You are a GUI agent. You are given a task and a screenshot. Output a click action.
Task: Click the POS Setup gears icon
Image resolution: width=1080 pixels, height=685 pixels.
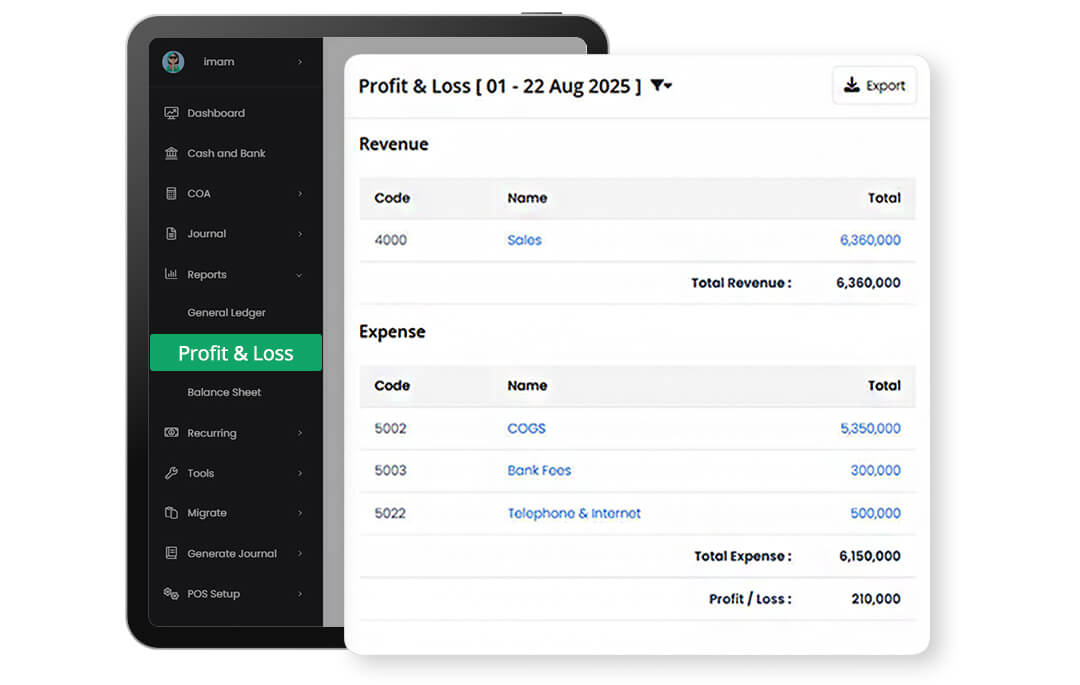click(x=171, y=593)
